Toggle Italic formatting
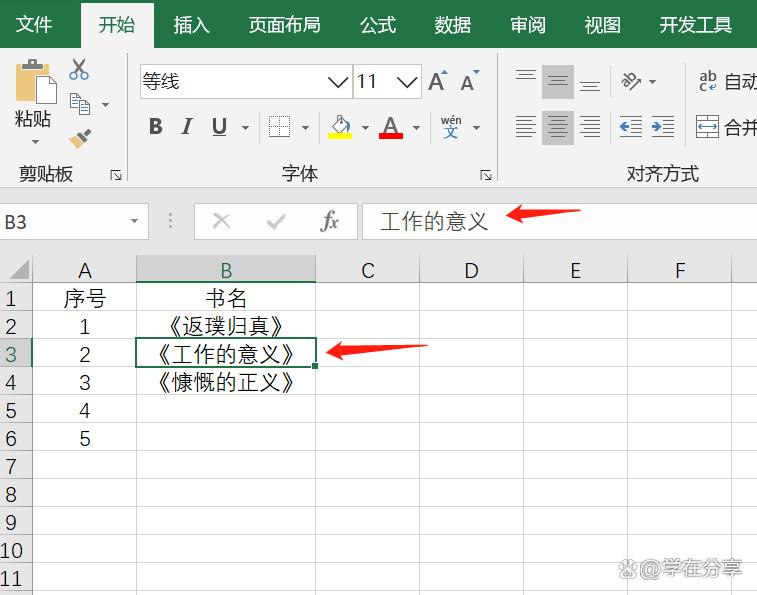Image resolution: width=757 pixels, height=595 pixels. [187, 127]
